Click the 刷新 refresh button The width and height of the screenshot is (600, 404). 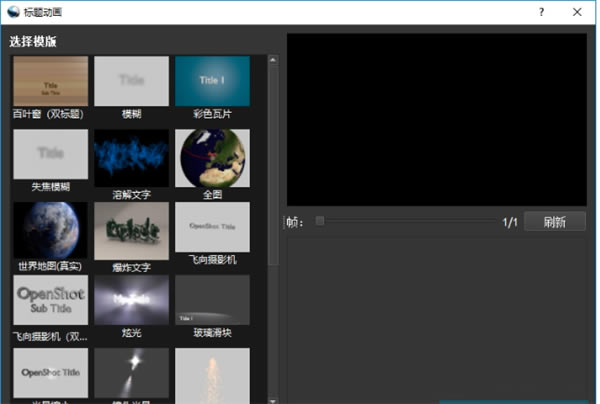coord(554,222)
